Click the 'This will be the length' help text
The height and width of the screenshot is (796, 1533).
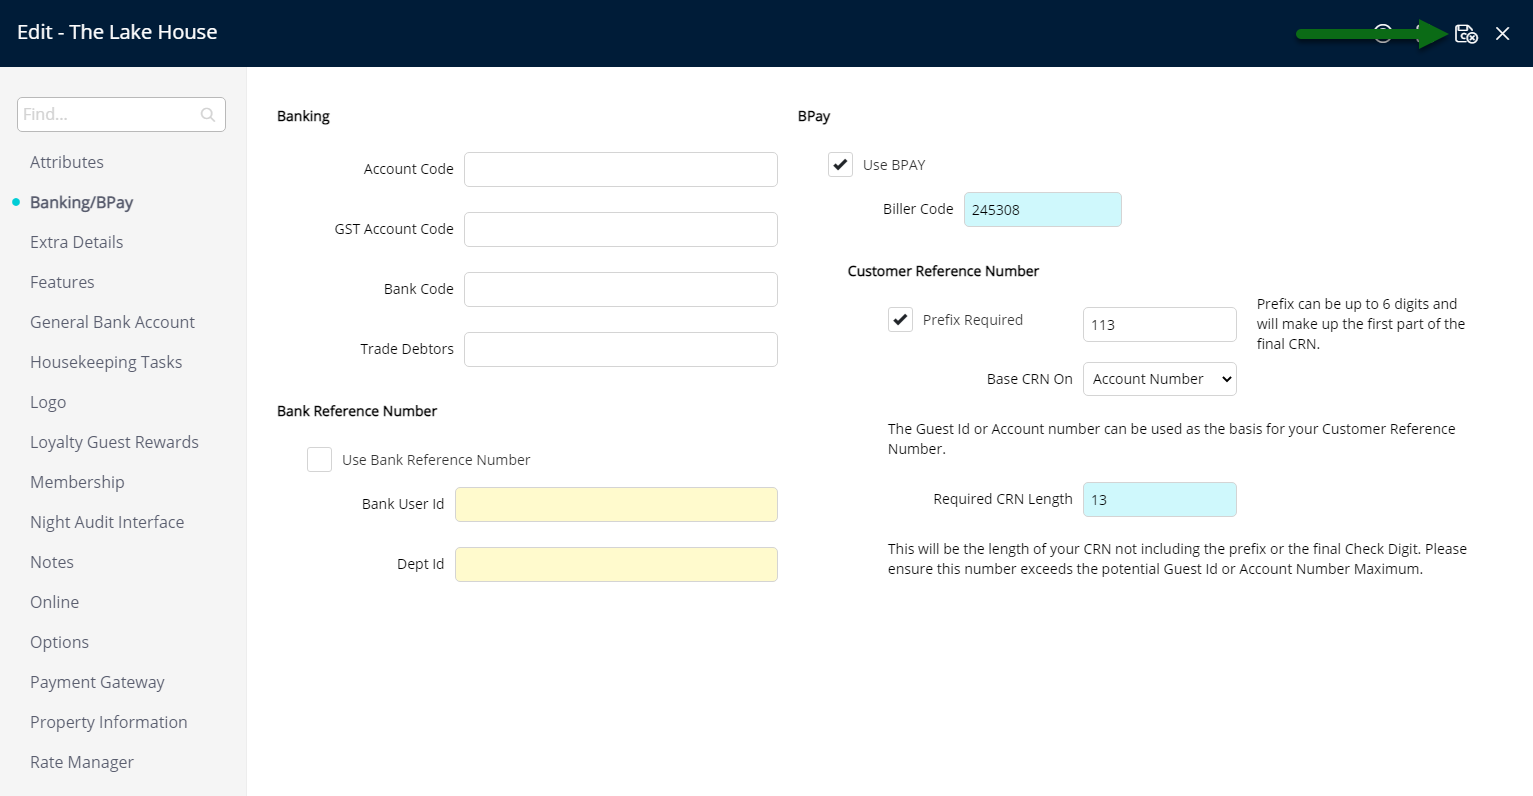click(x=1177, y=559)
